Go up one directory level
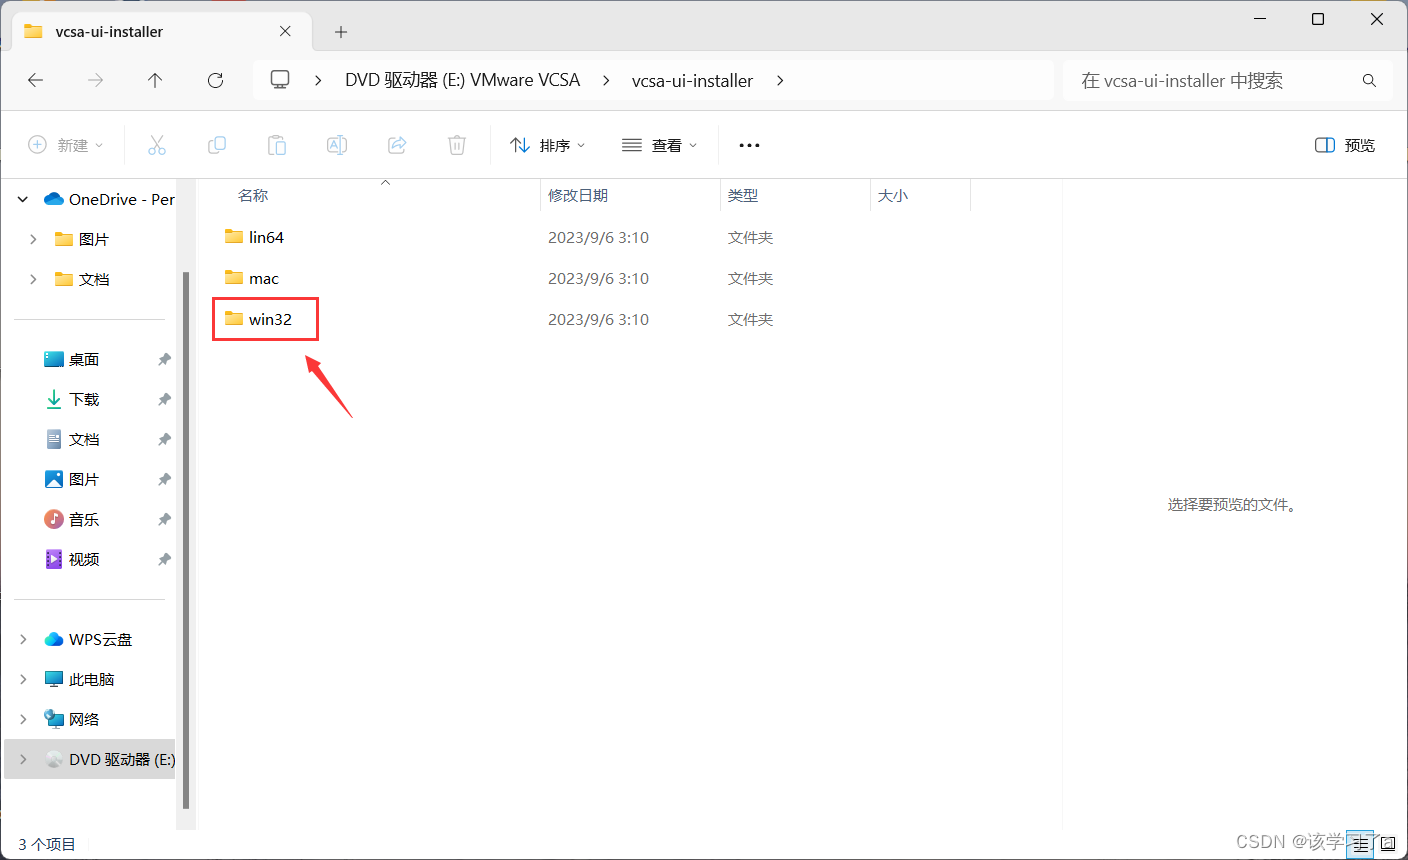Viewport: 1408px width, 860px height. (x=155, y=80)
